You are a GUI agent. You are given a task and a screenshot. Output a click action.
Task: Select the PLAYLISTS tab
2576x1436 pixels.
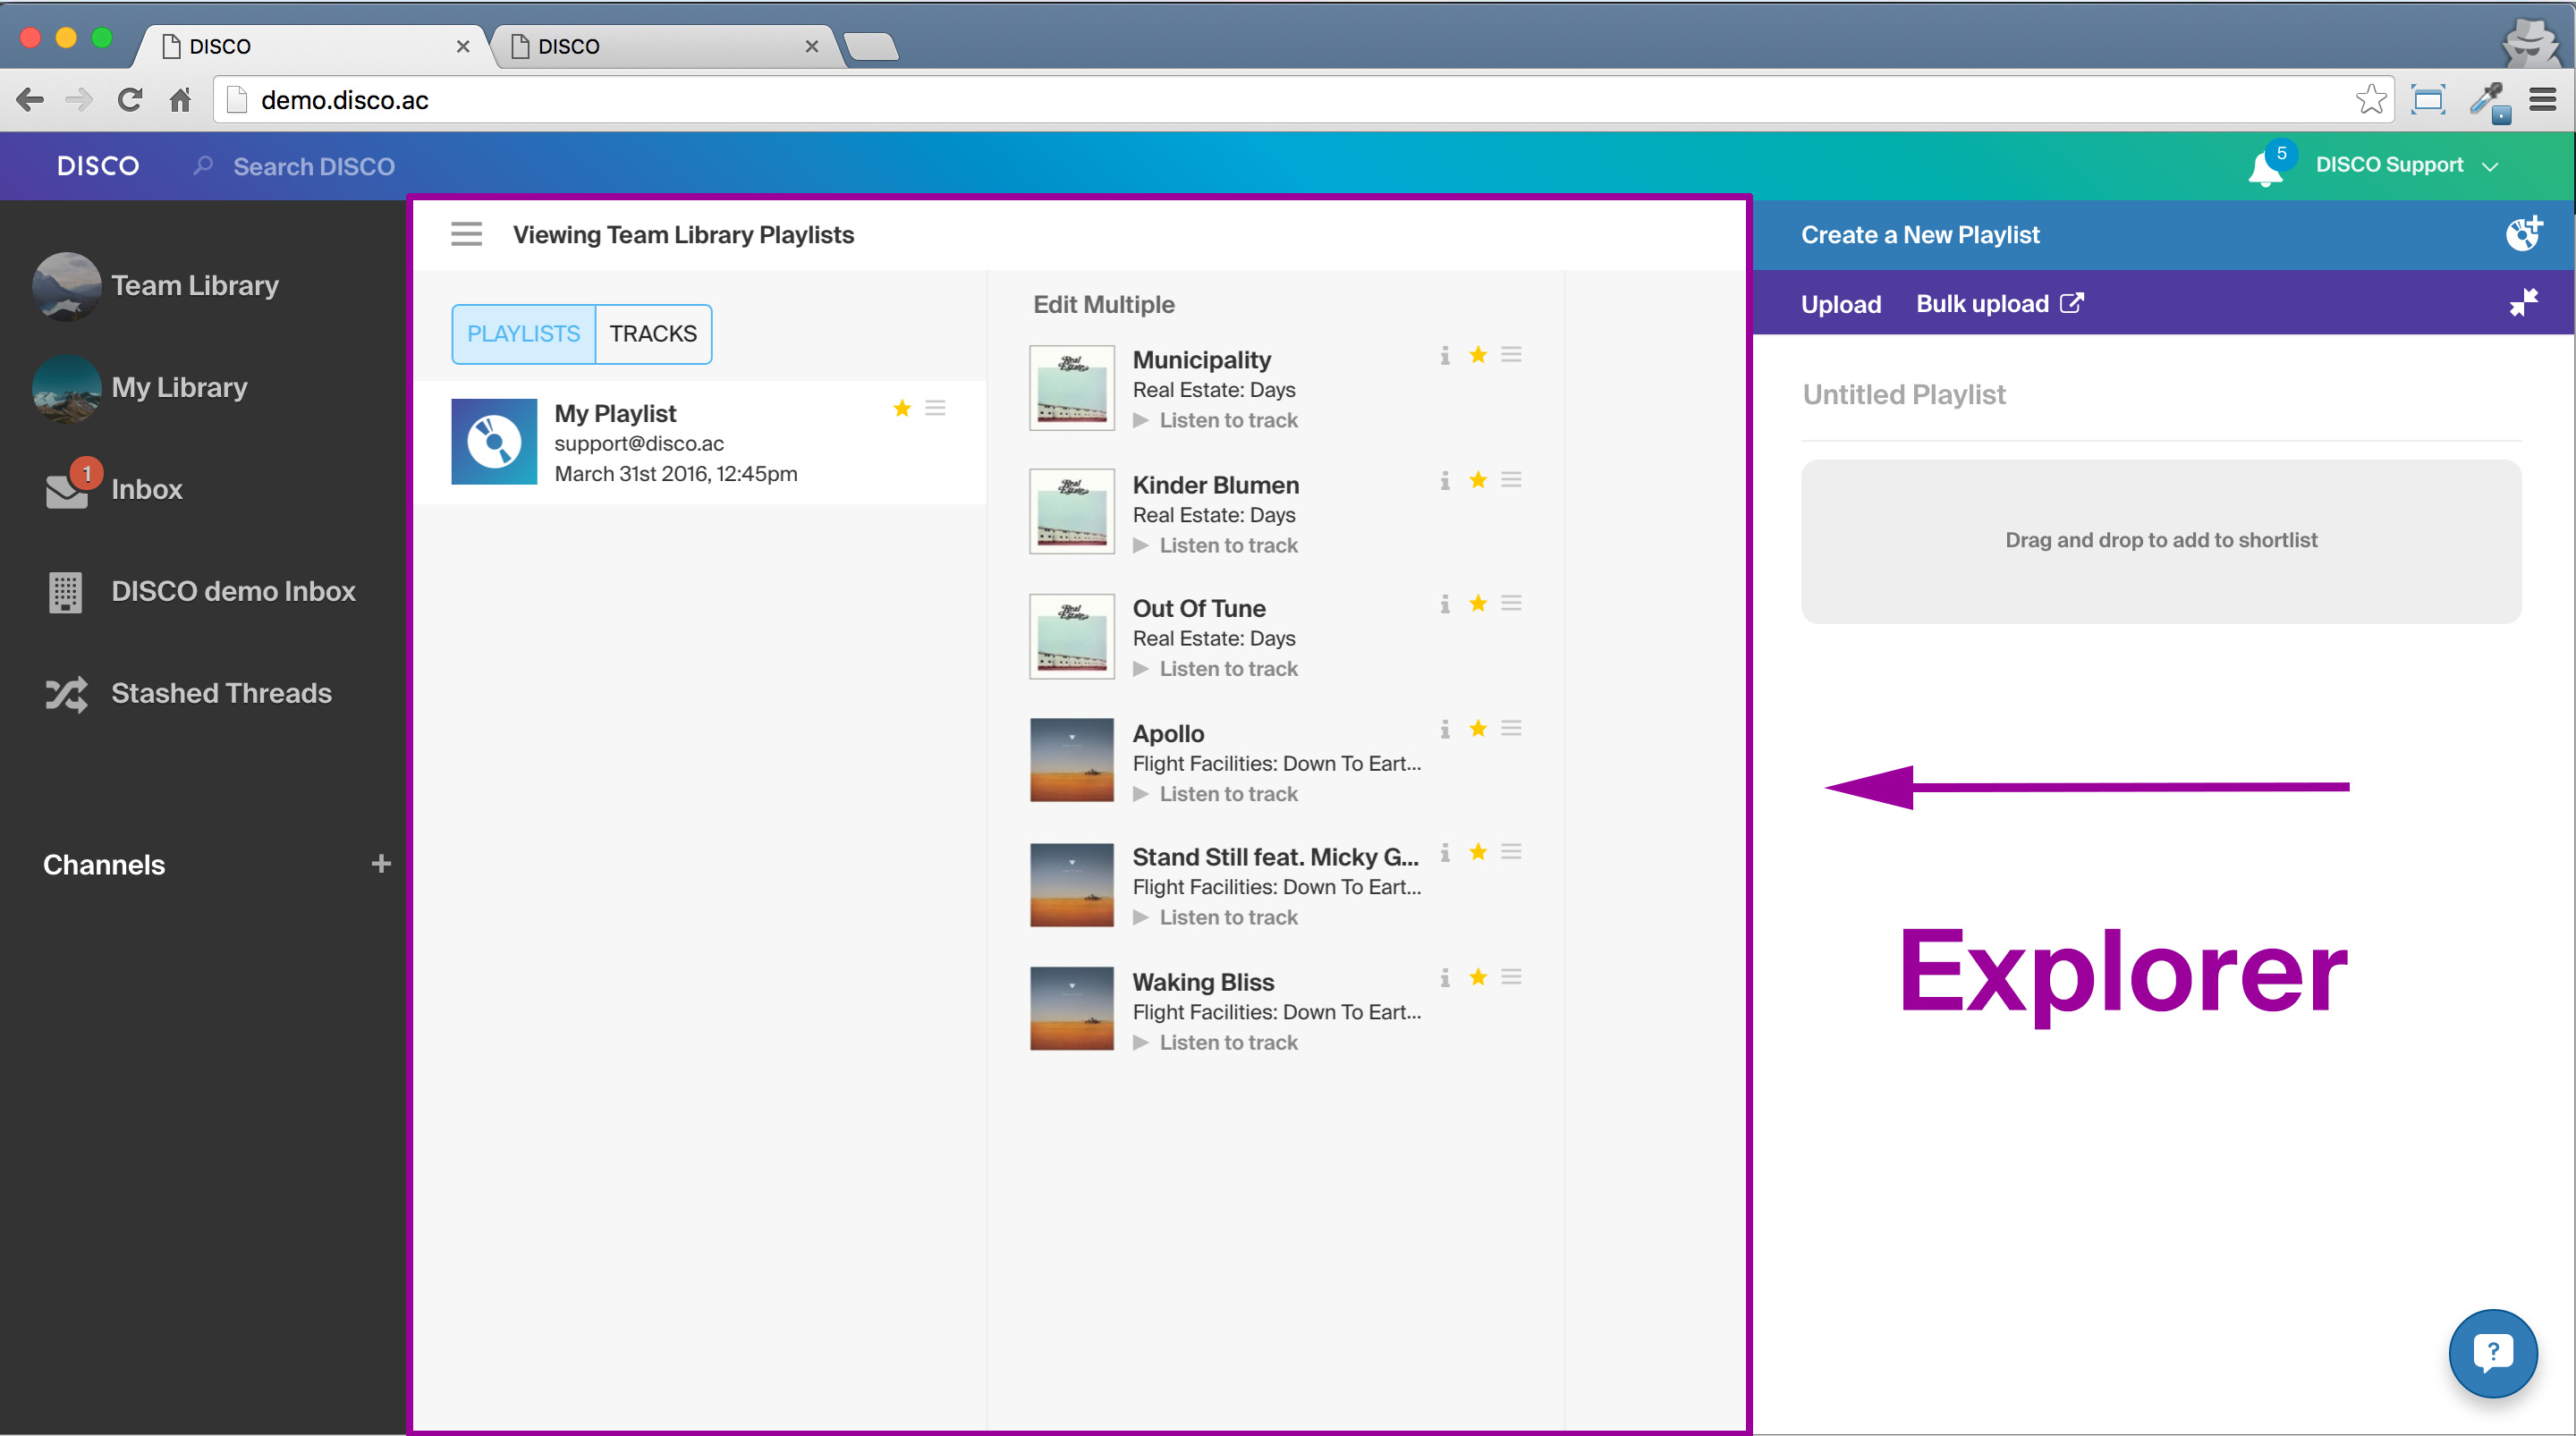tap(523, 334)
